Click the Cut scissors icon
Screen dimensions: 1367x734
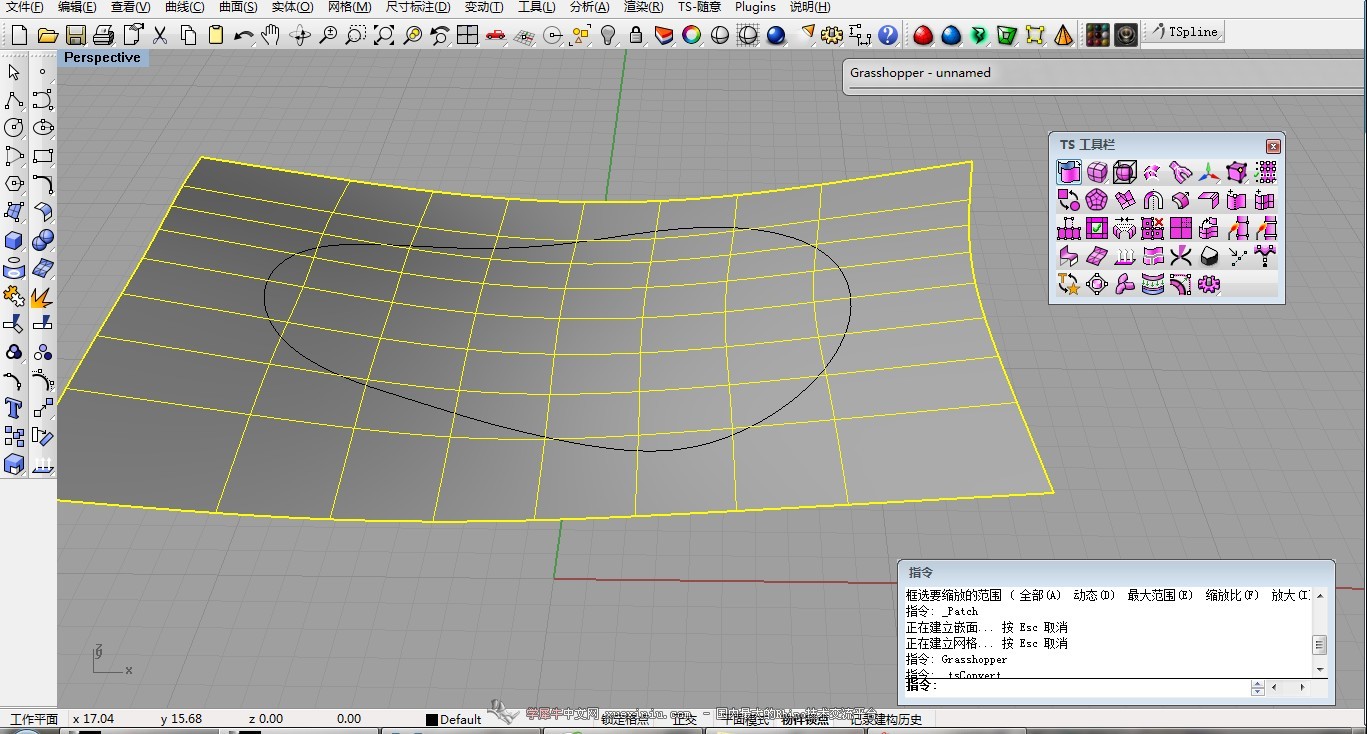(159, 35)
